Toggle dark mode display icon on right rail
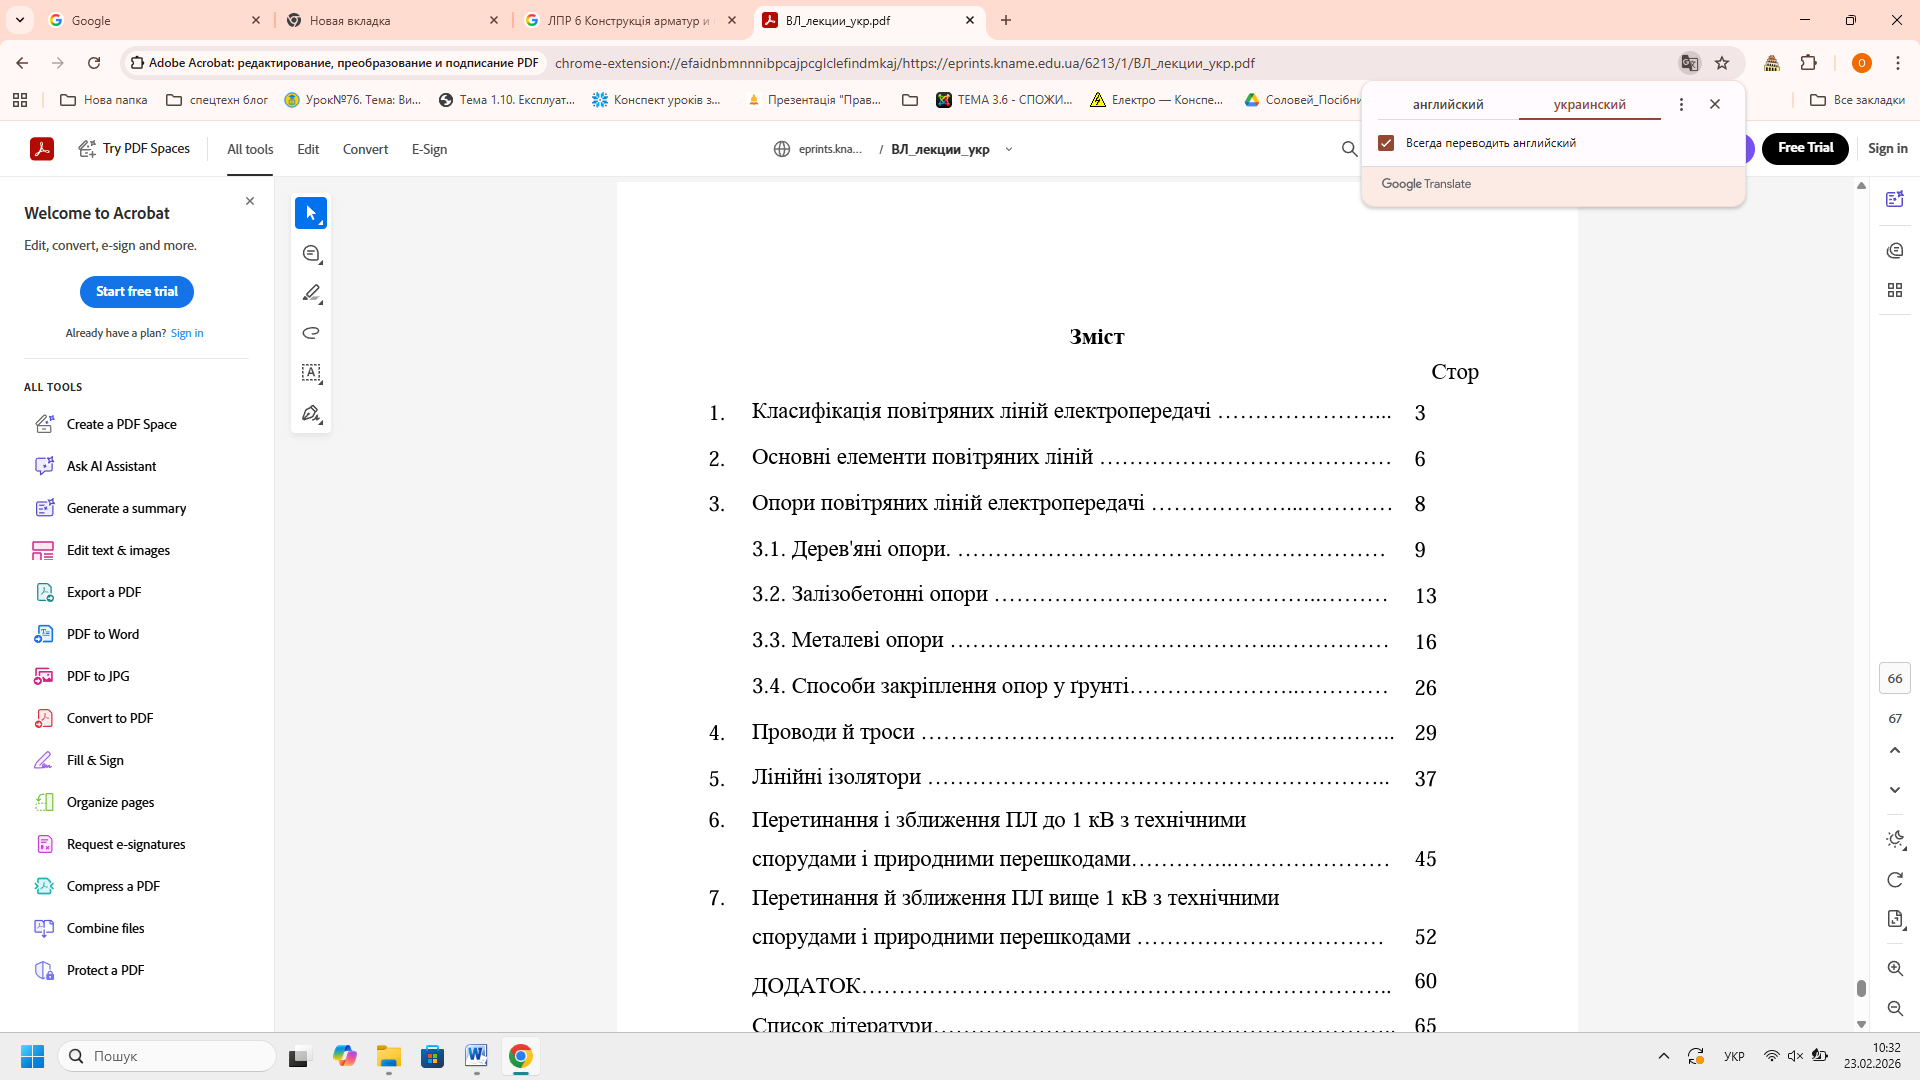1920x1080 pixels. 1895,840
